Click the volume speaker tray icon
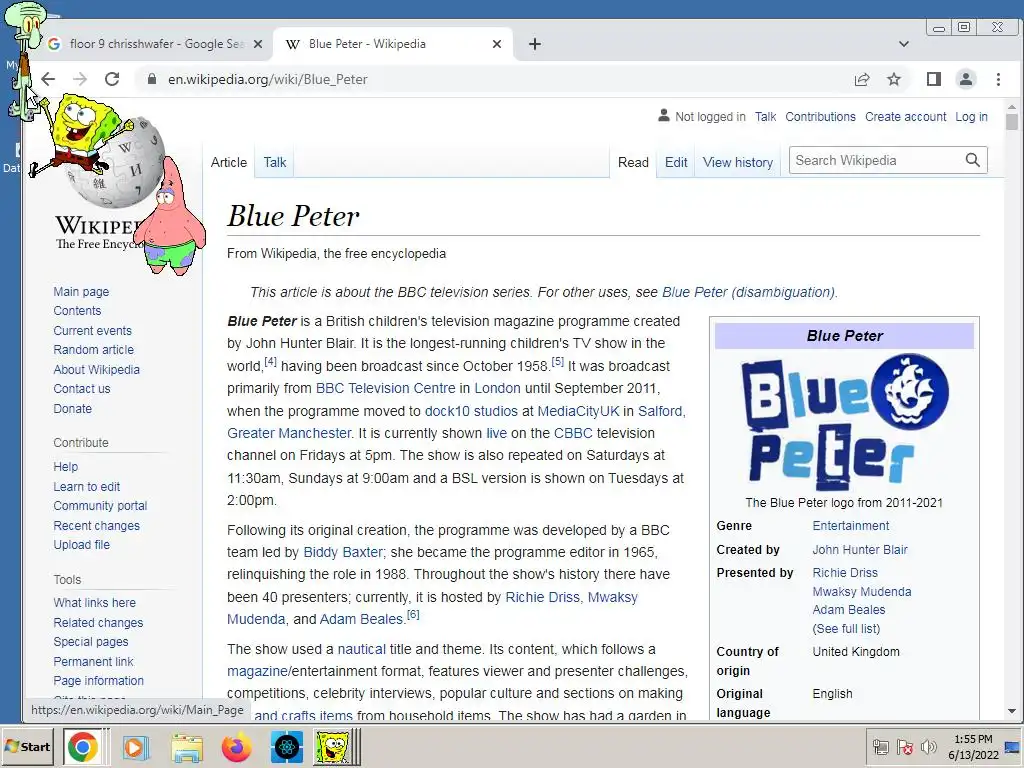Image resolution: width=1024 pixels, height=768 pixels. (928, 746)
